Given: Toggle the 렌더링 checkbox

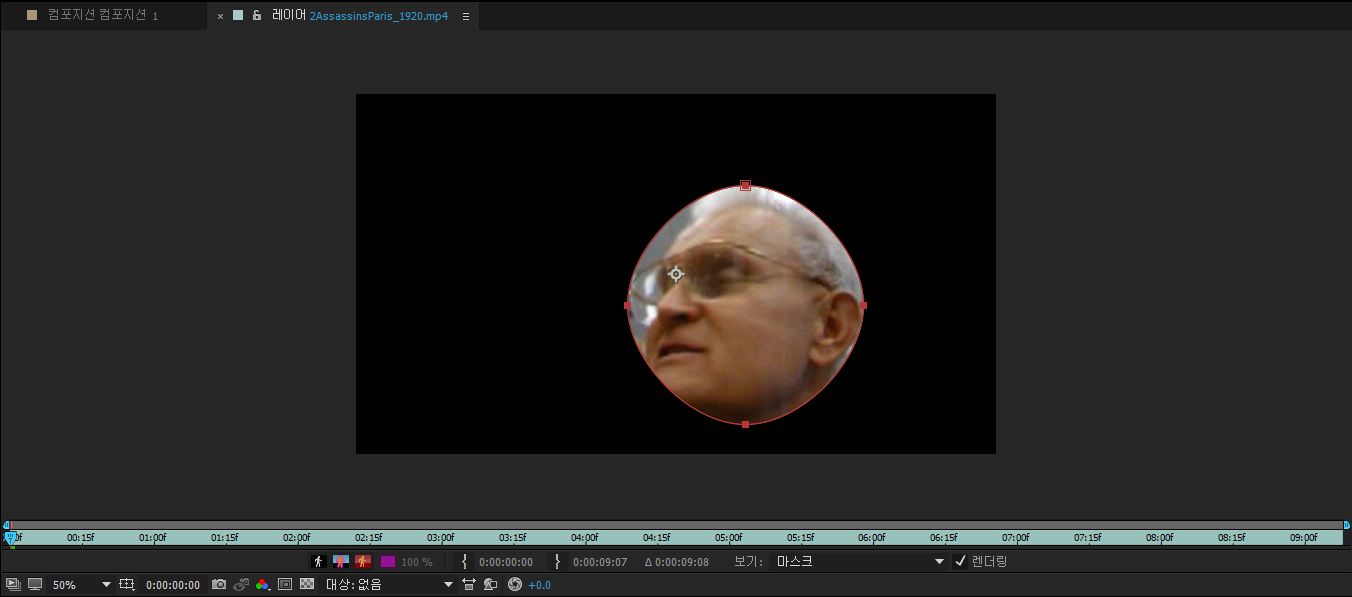Looking at the screenshot, I should (961, 561).
